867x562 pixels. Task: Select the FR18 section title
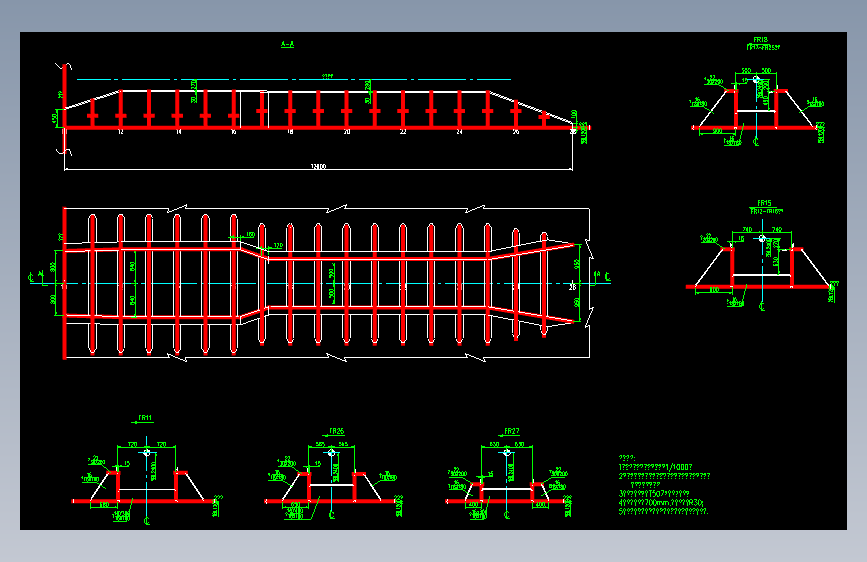click(760, 40)
